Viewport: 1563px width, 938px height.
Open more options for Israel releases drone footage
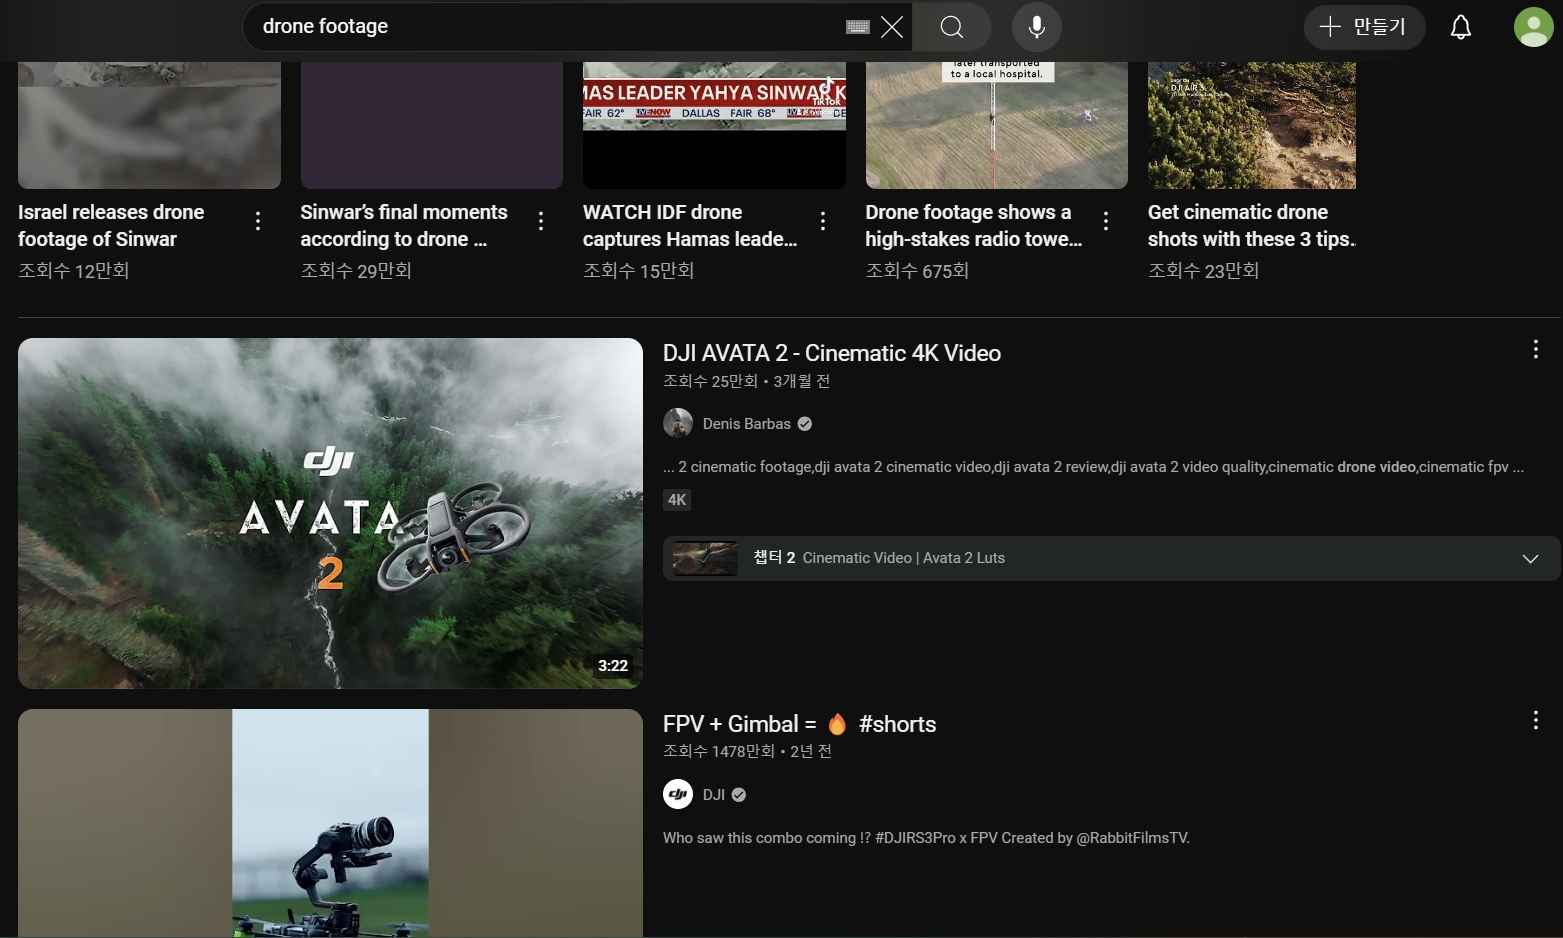pyautogui.click(x=258, y=221)
